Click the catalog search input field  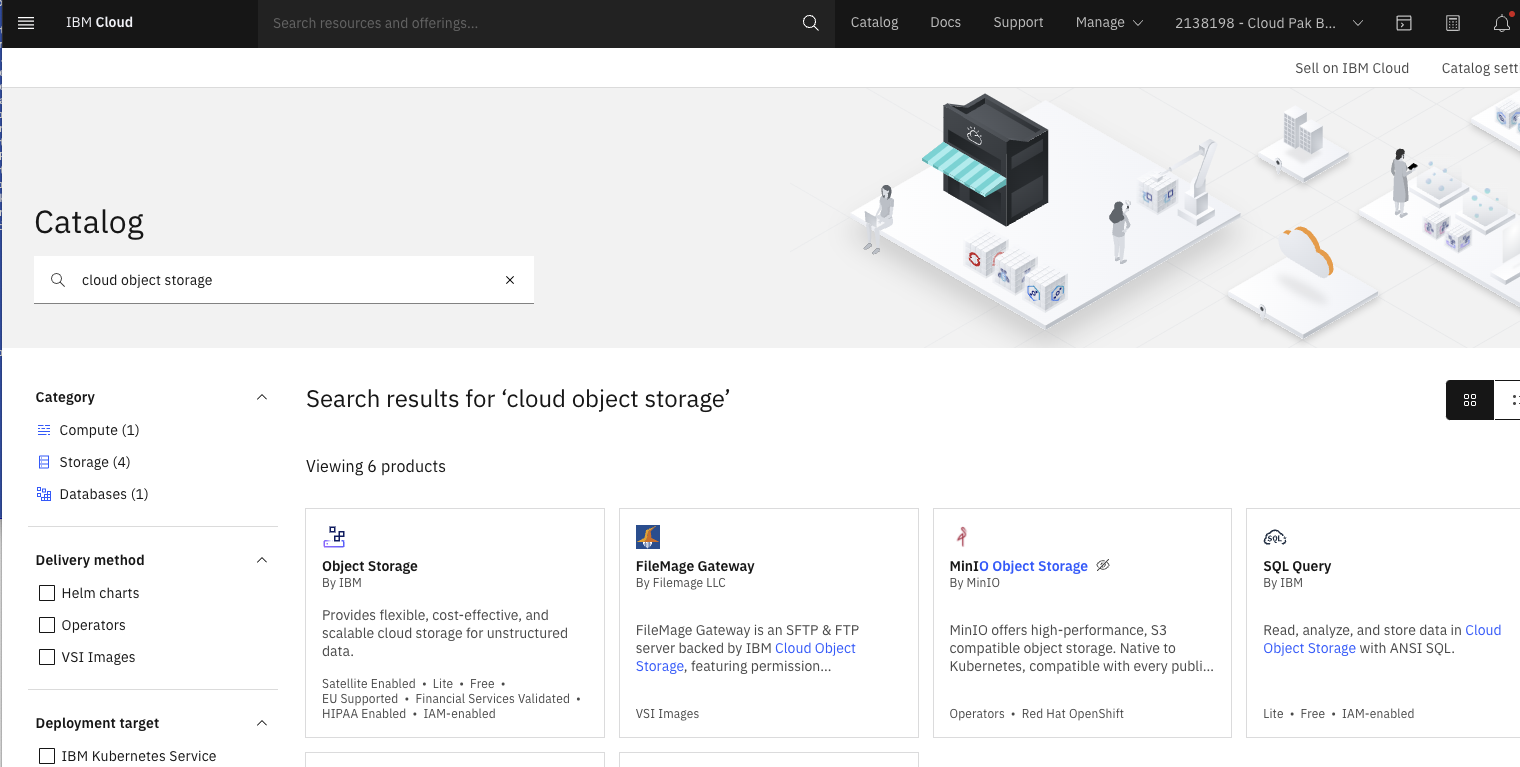pos(284,280)
